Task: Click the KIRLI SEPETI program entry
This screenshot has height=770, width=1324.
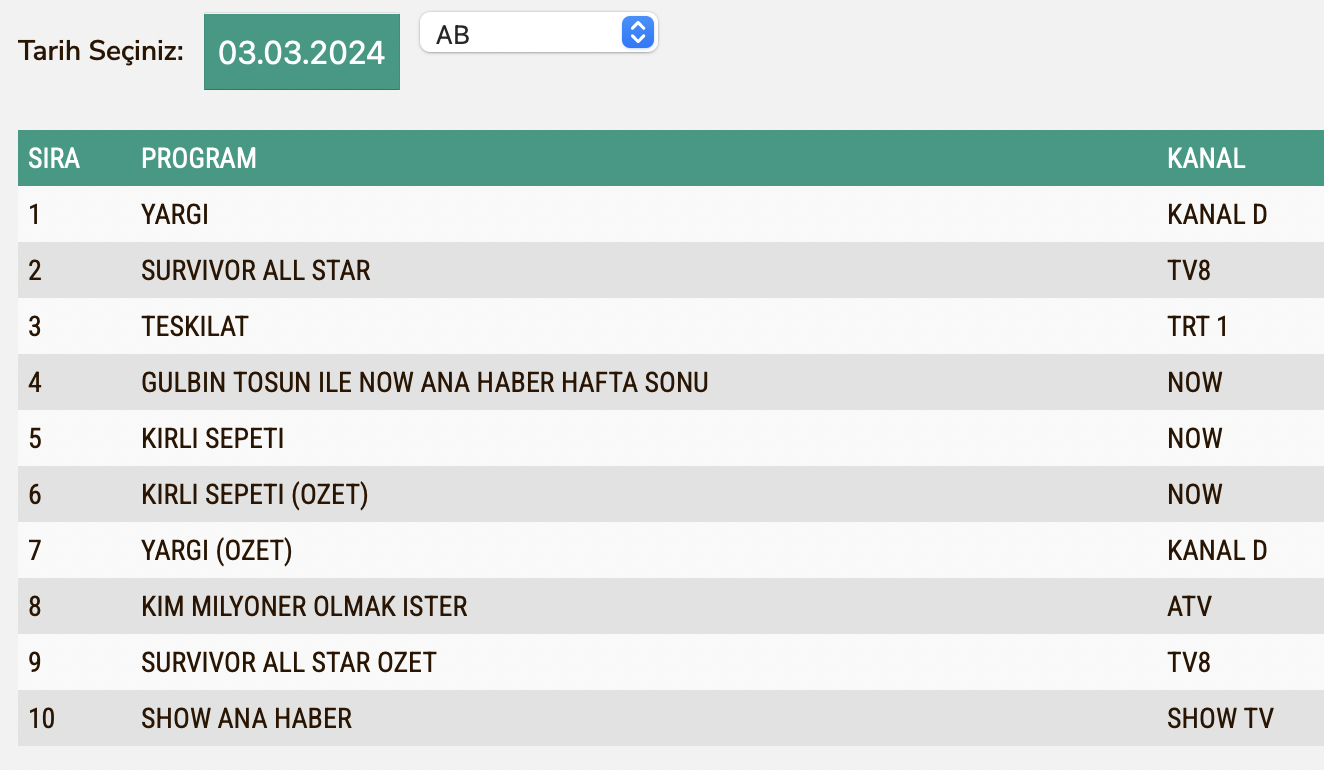Action: 213,438
